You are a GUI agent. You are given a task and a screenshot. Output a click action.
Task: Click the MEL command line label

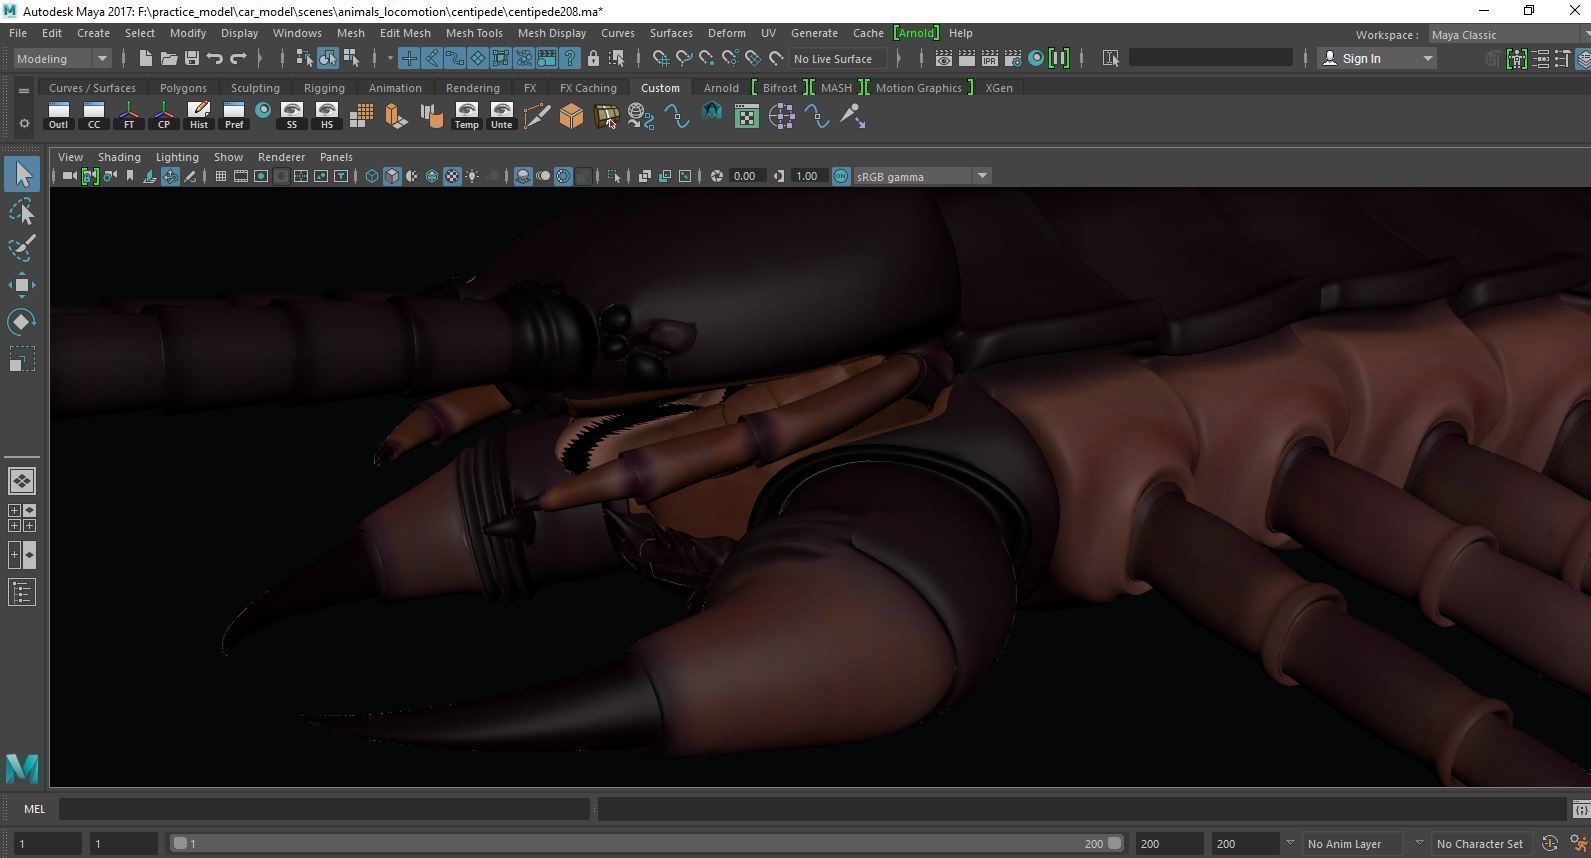[x=34, y=809]
